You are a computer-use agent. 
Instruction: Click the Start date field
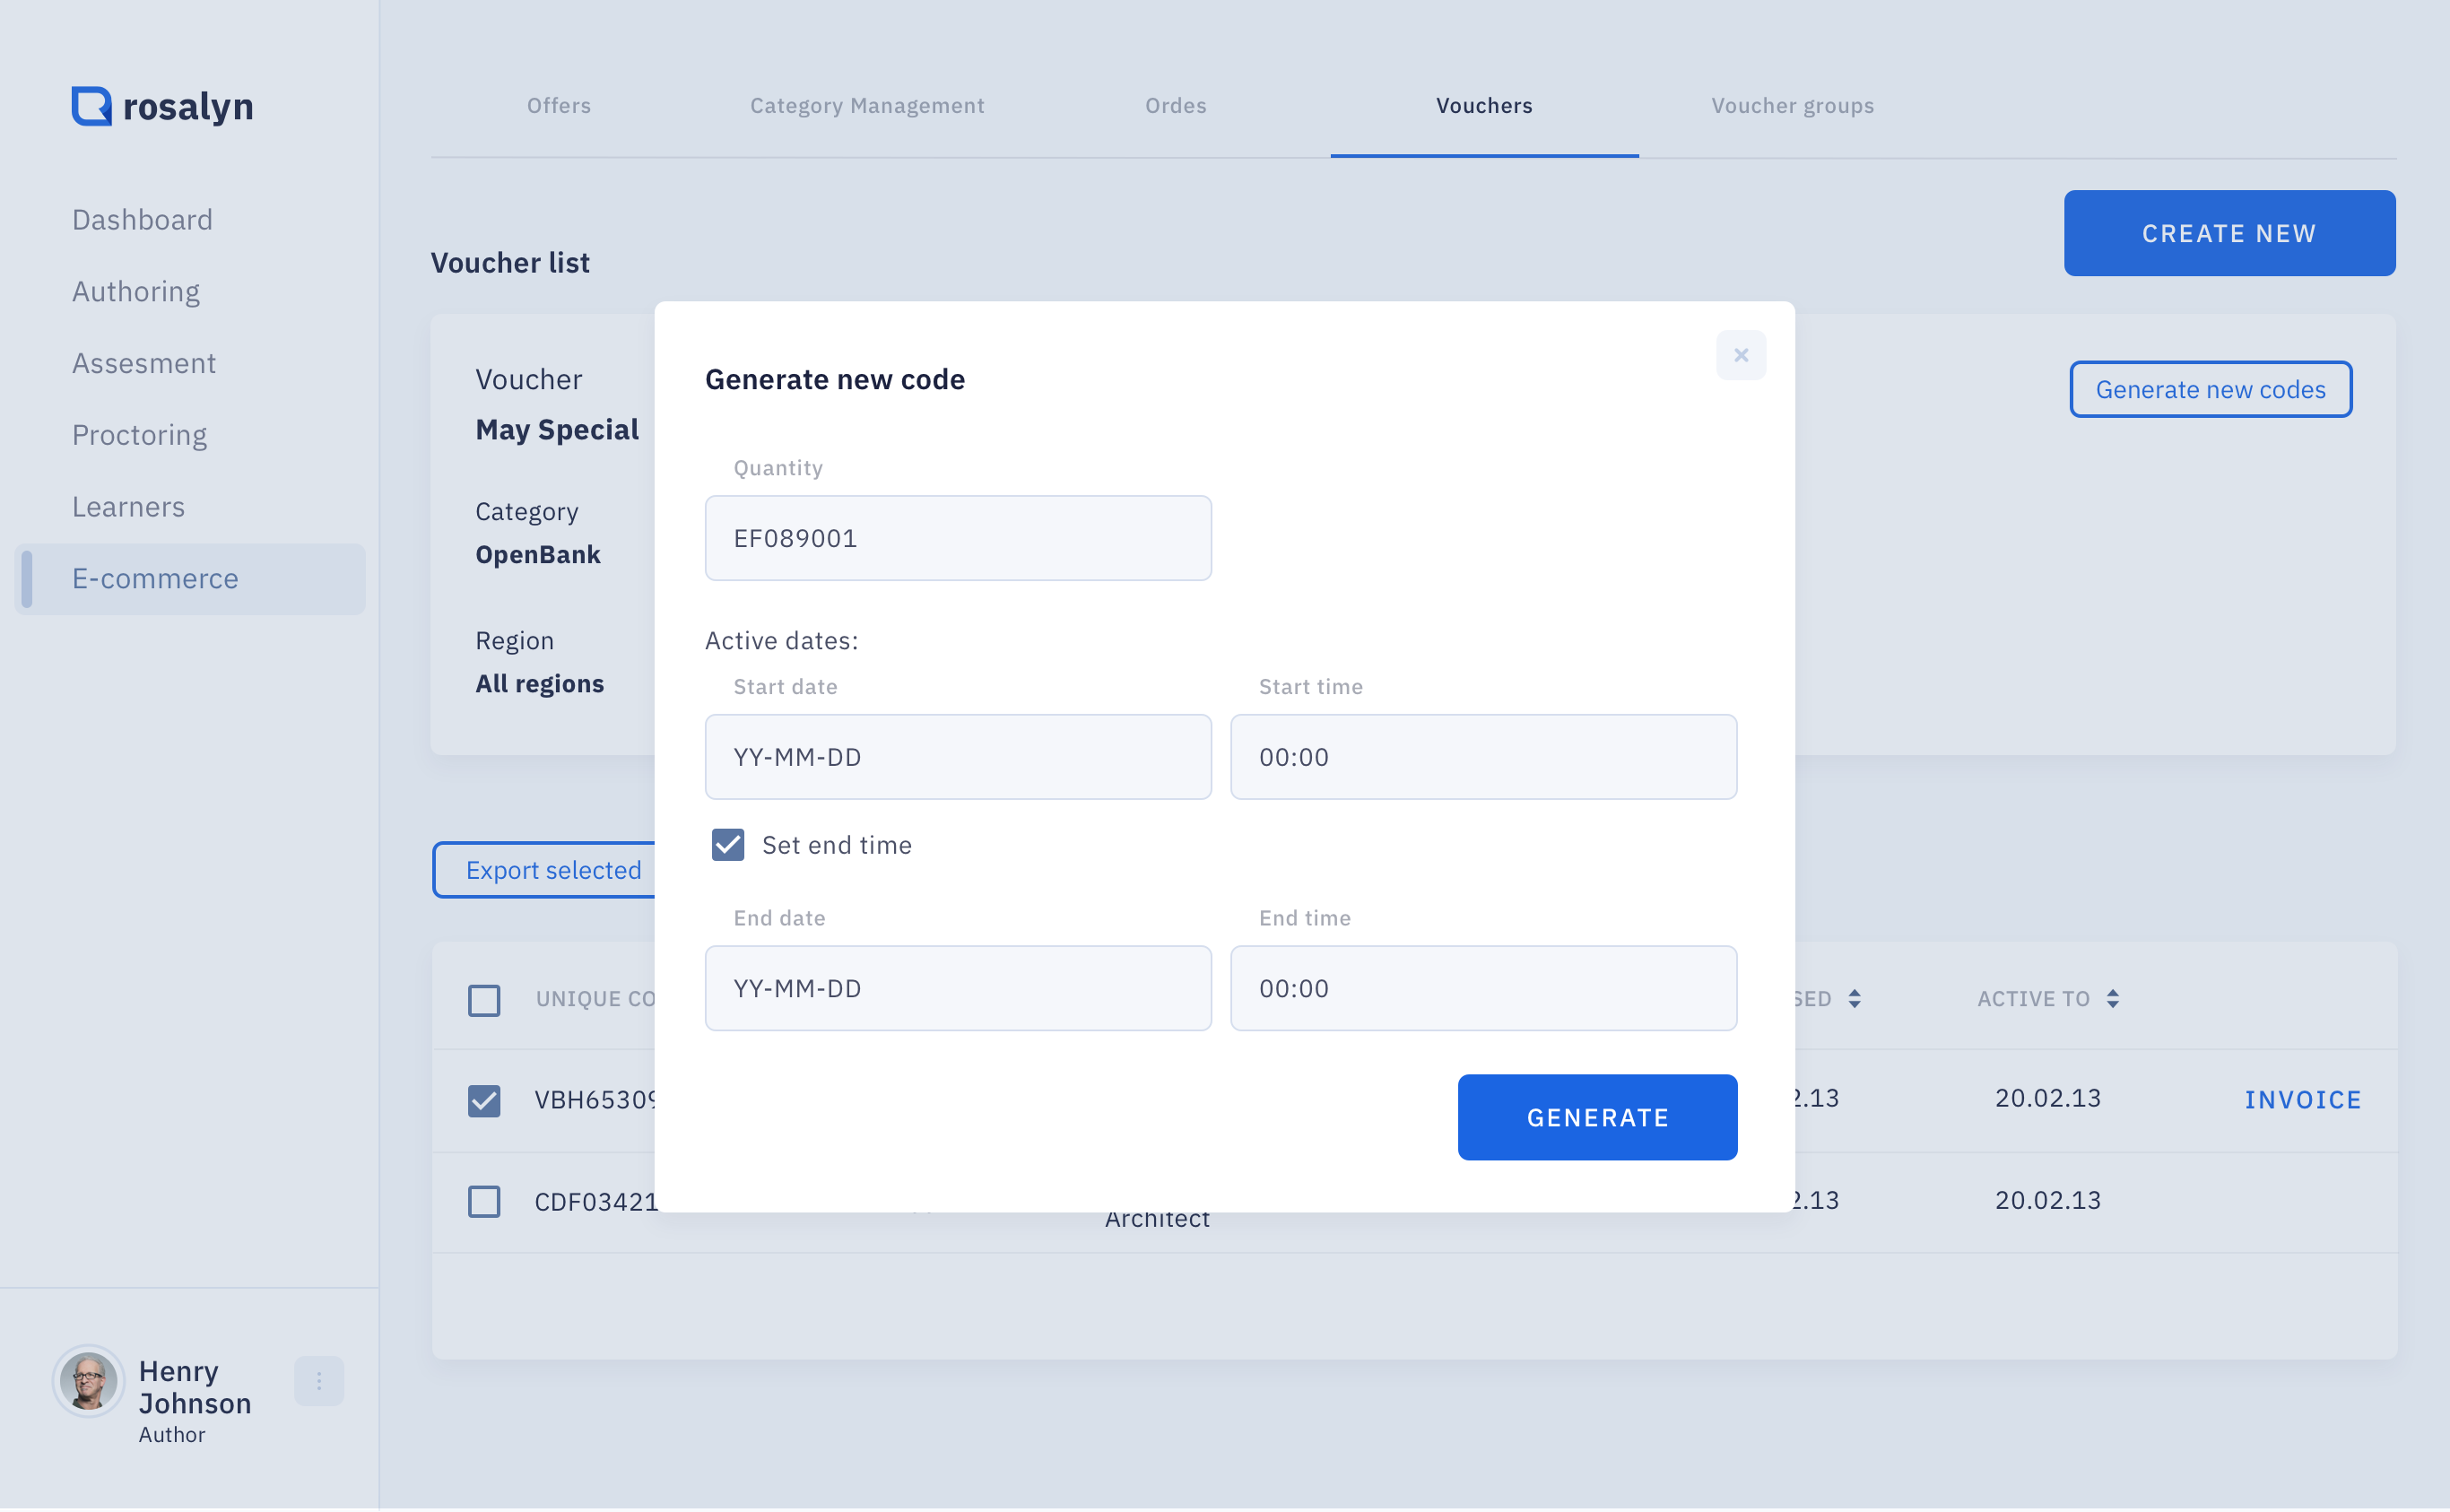[x=958, y=757]
